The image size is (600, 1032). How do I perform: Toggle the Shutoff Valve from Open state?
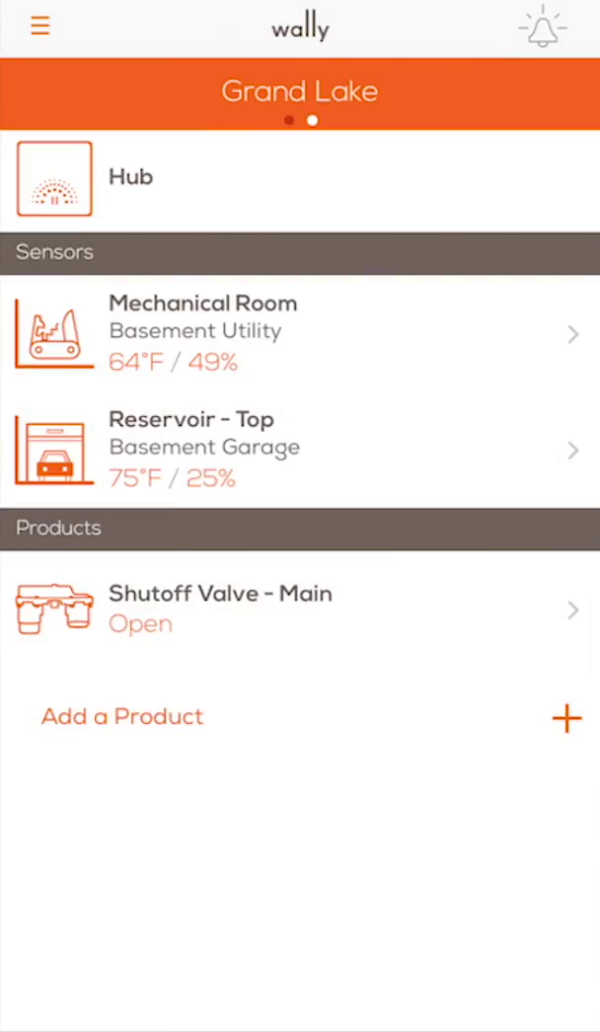[x=140, y=623]
